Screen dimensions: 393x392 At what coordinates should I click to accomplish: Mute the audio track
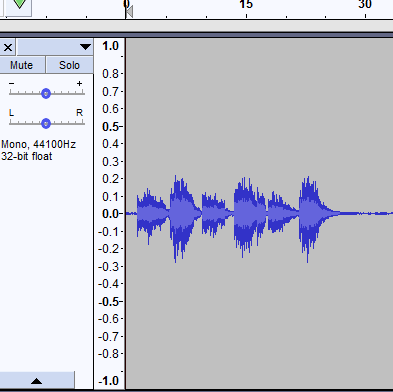[22, 65]
